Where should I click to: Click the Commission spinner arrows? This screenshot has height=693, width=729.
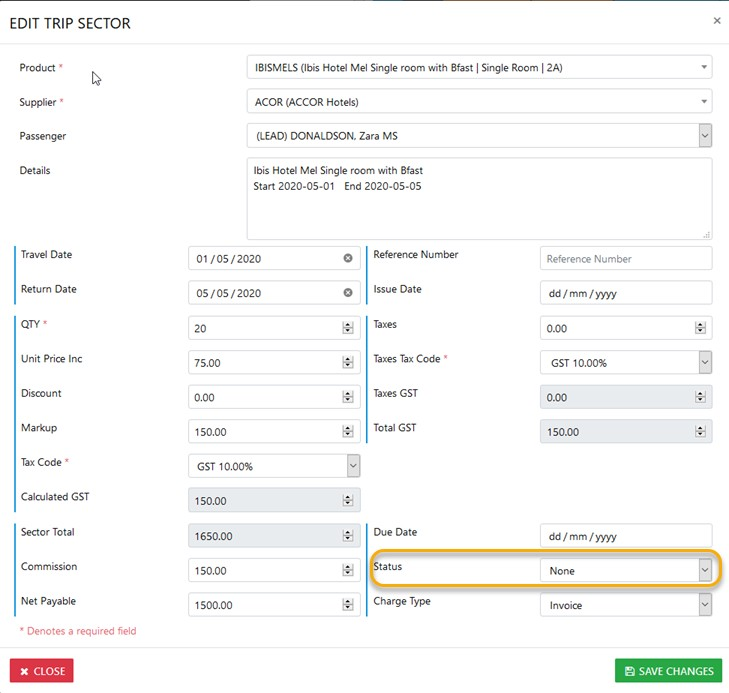pos(348,571)
